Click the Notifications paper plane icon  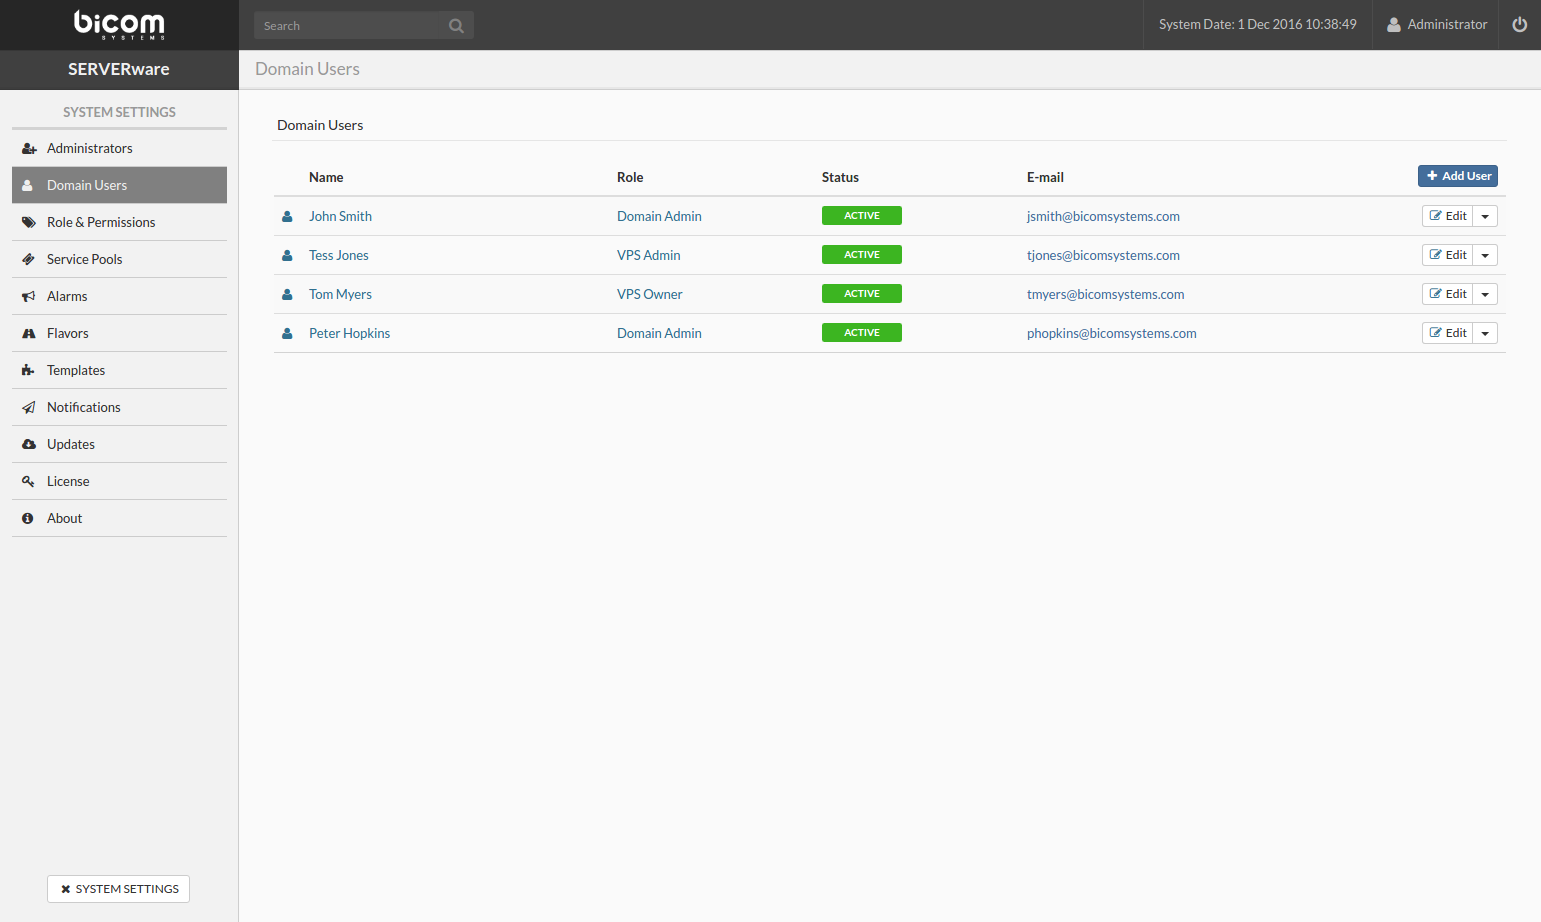28,407
